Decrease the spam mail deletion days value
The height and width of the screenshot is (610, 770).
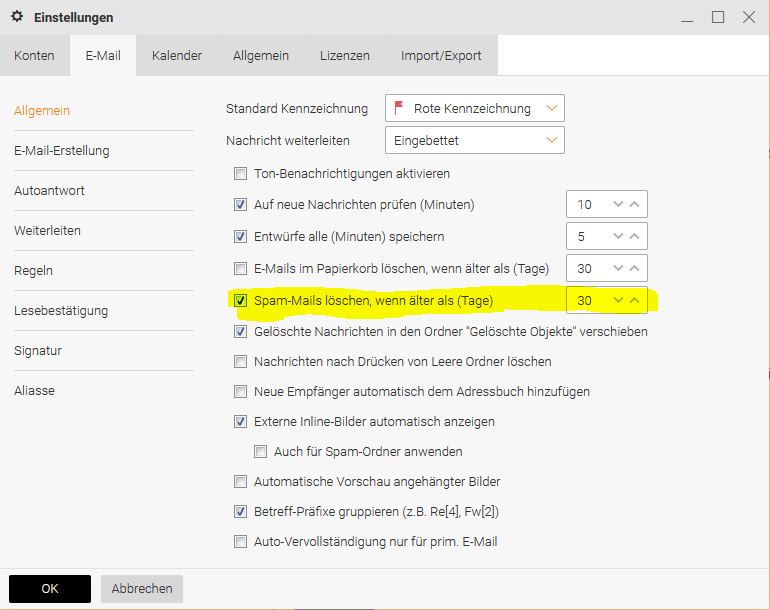click(x=618, y=300)
